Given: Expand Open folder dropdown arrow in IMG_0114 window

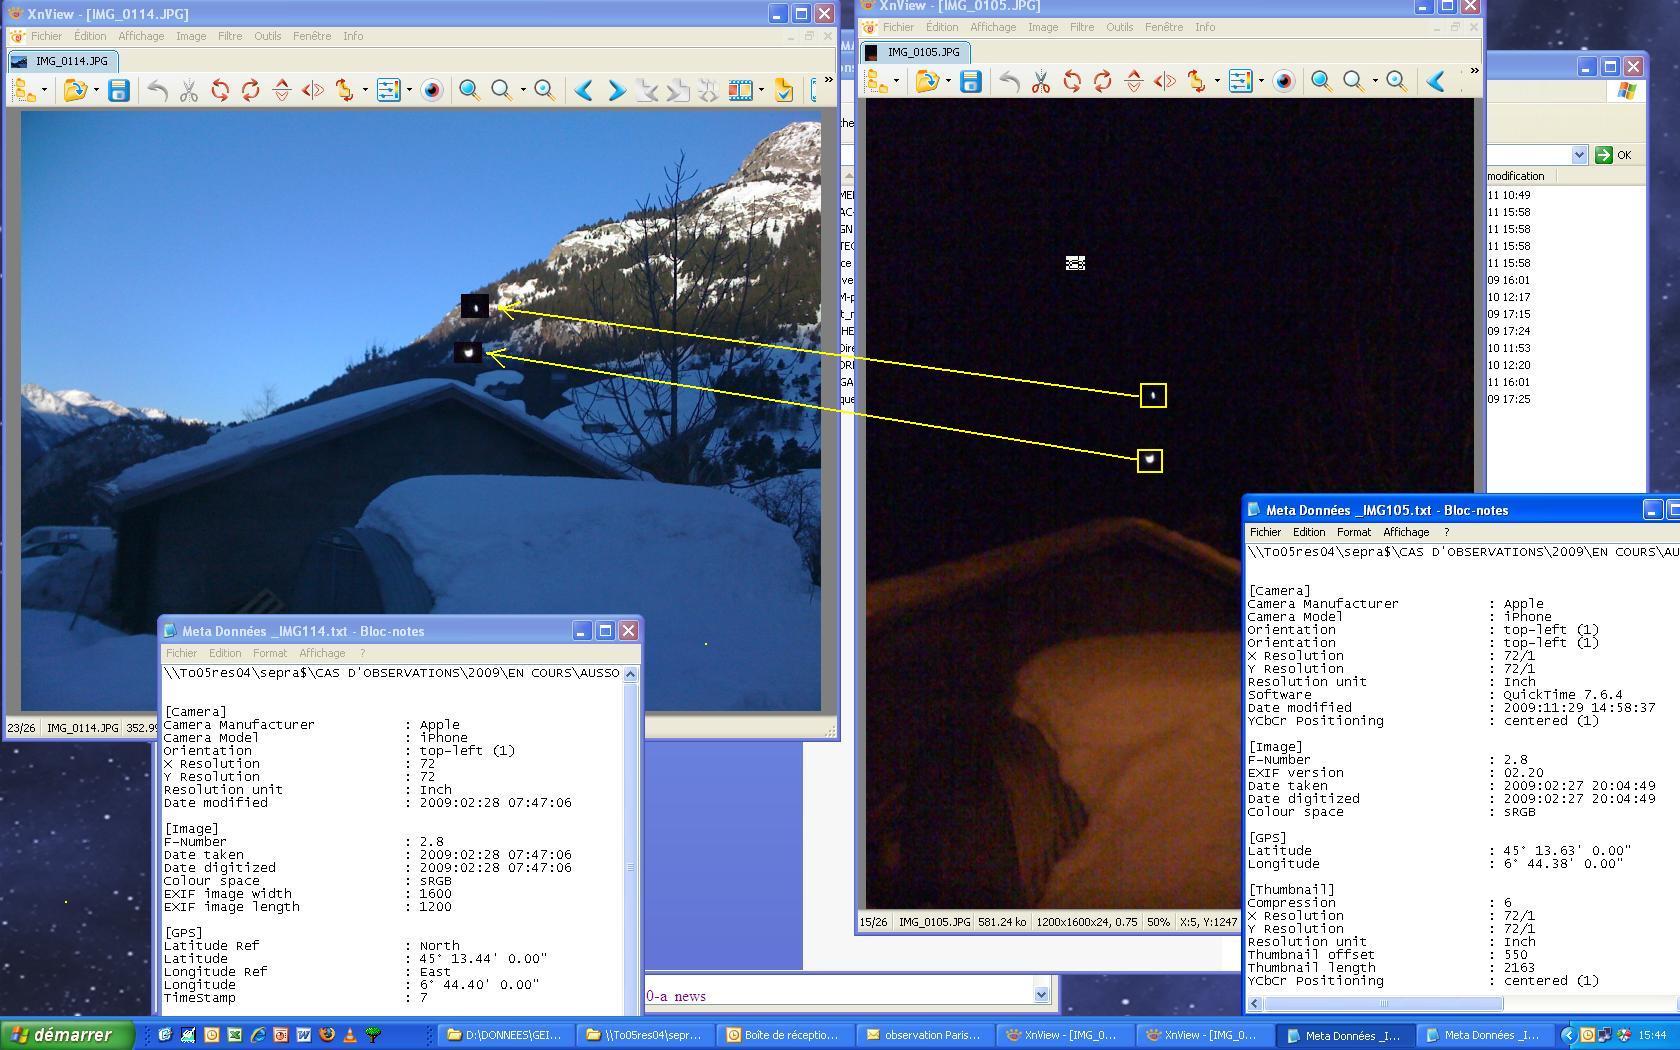Looking at the screenshot, I should pyautogui.click(x=96, y=91).
